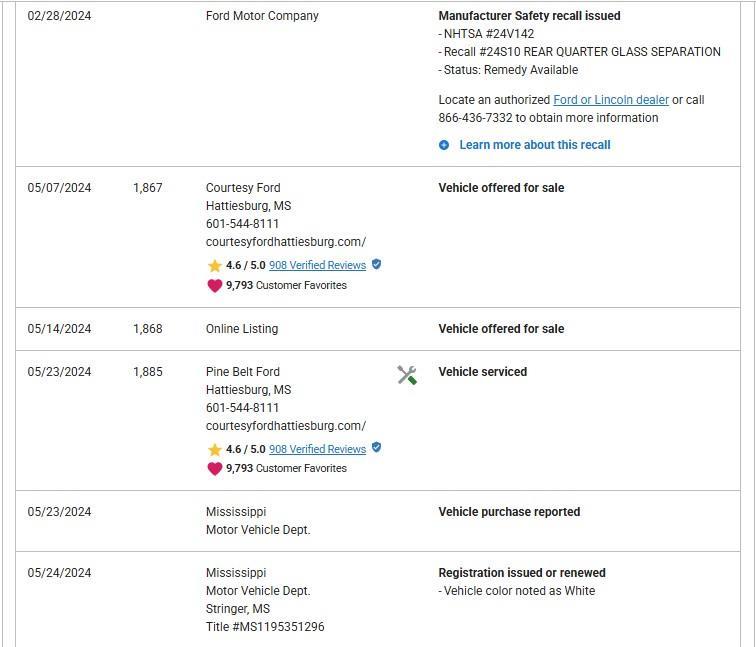Click the verified shield badge for Pine Belt Ford
The height and width of the screenshot is (647, 756).
(x=377, y=447)
